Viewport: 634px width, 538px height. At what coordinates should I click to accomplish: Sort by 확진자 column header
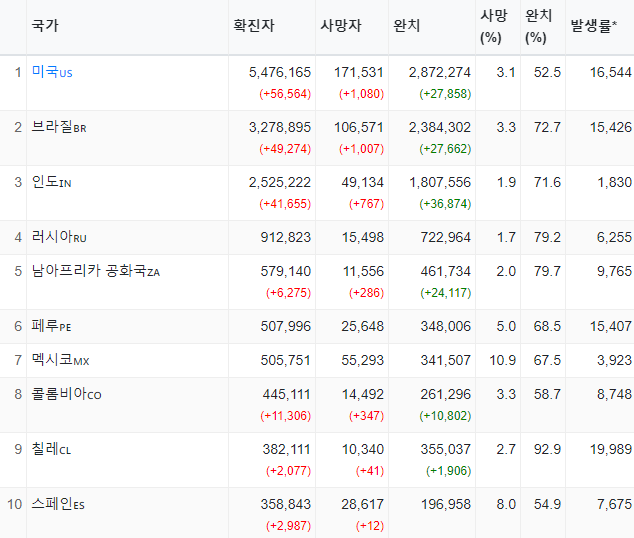pos(254,26)
